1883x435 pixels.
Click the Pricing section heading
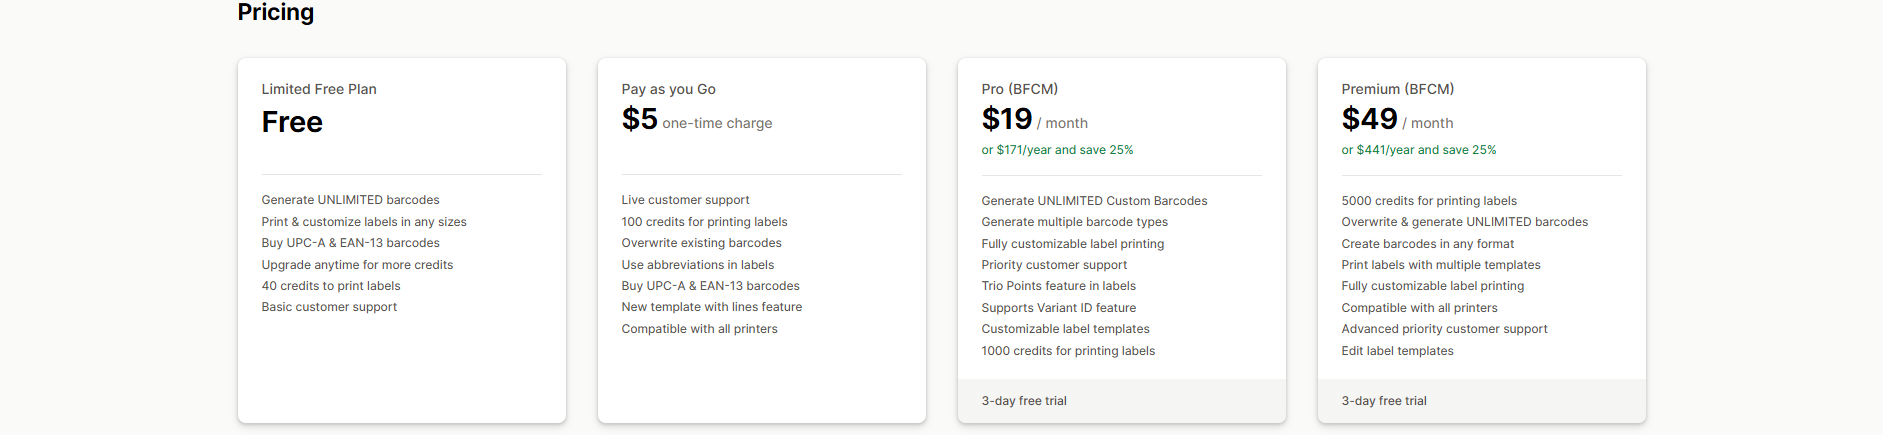coord(275,13)
